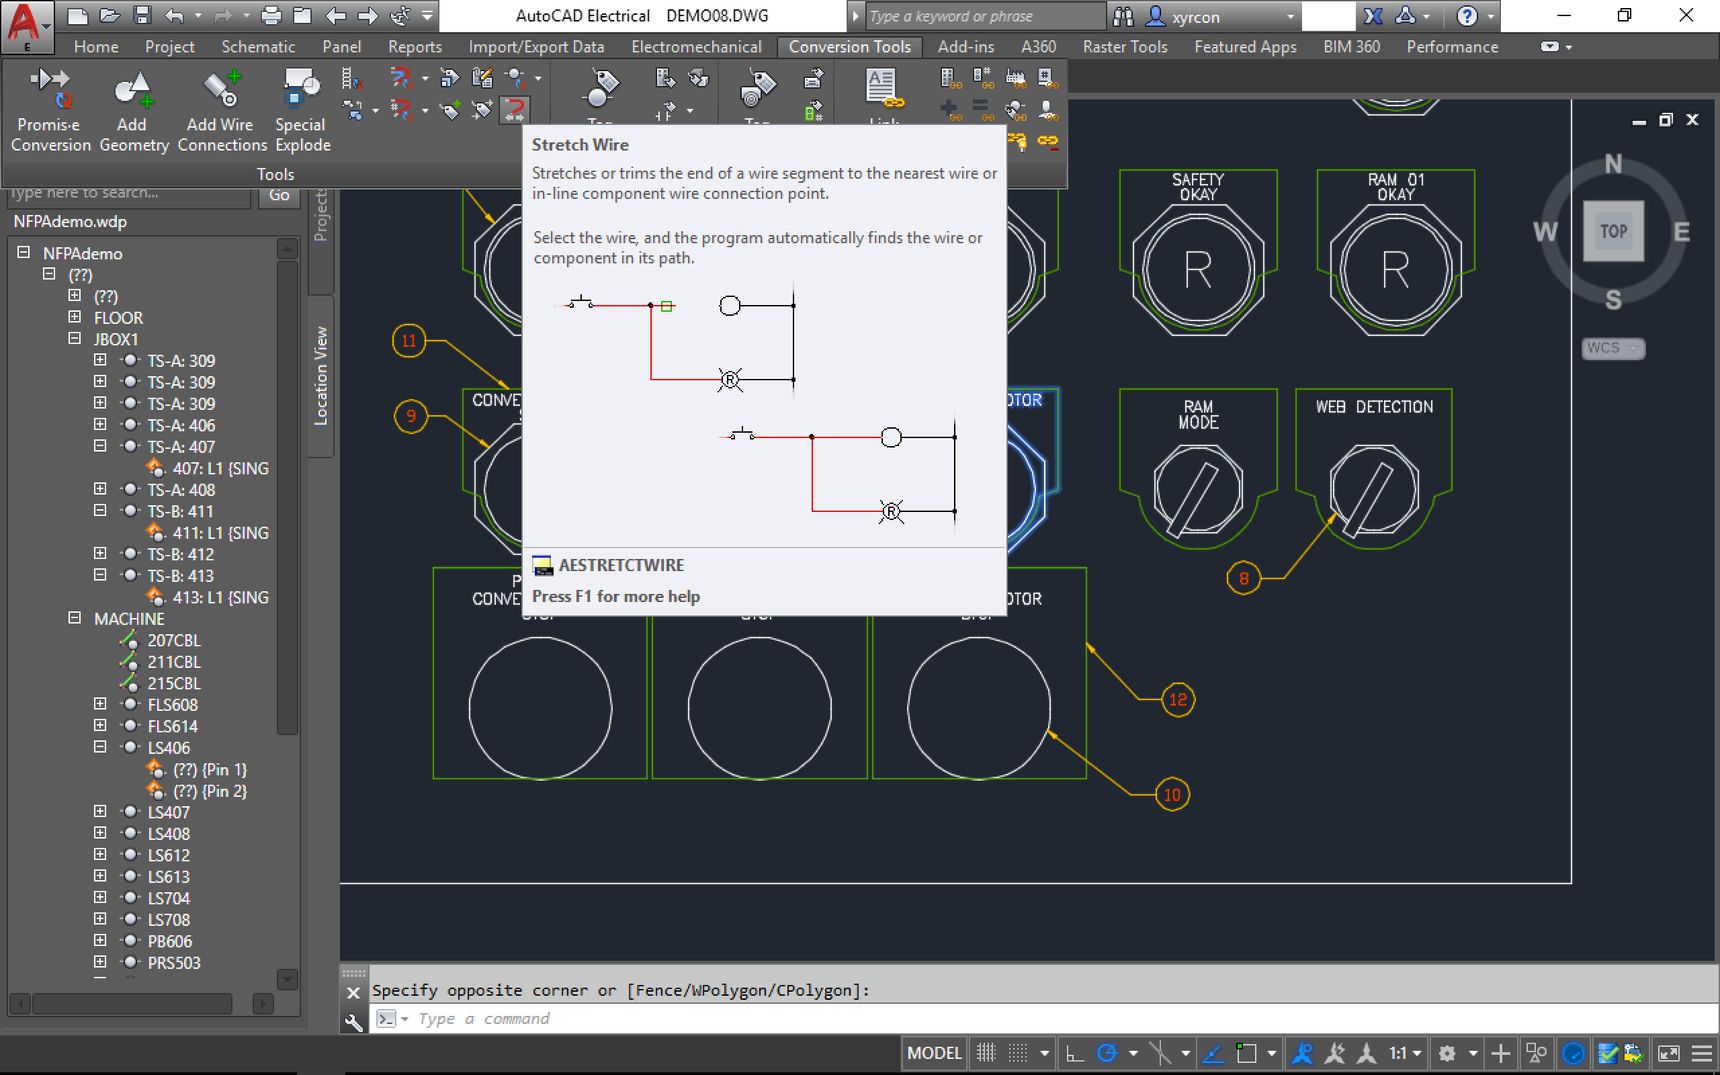Select the NFPAdemo project root
This screenshot has width=1720, height=1075.
(x=82, y=253)
